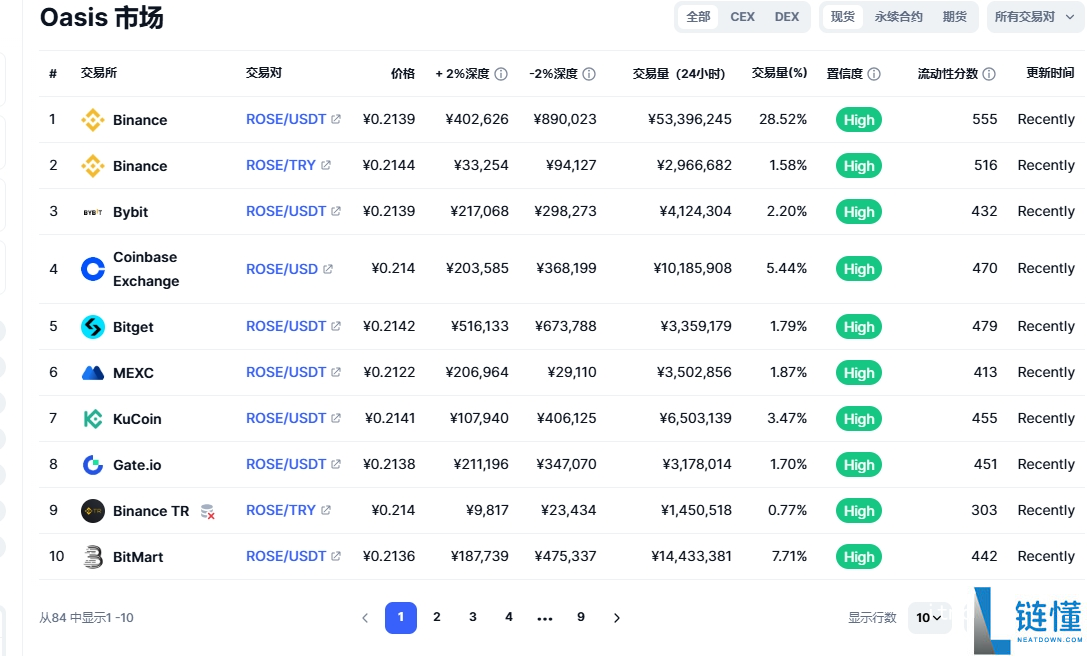Click the MEXC exchange logo

[x=93, y=373]
